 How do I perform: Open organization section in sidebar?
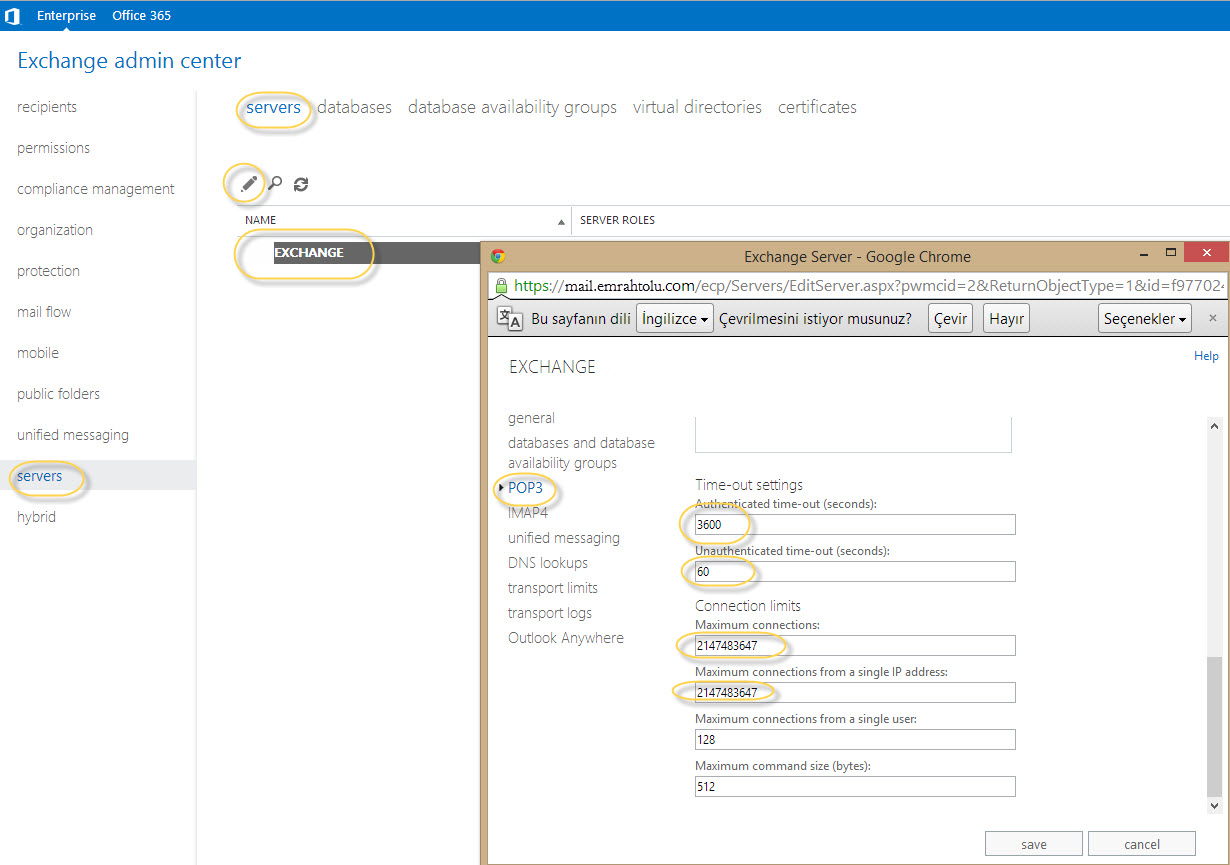pos(55,230)
